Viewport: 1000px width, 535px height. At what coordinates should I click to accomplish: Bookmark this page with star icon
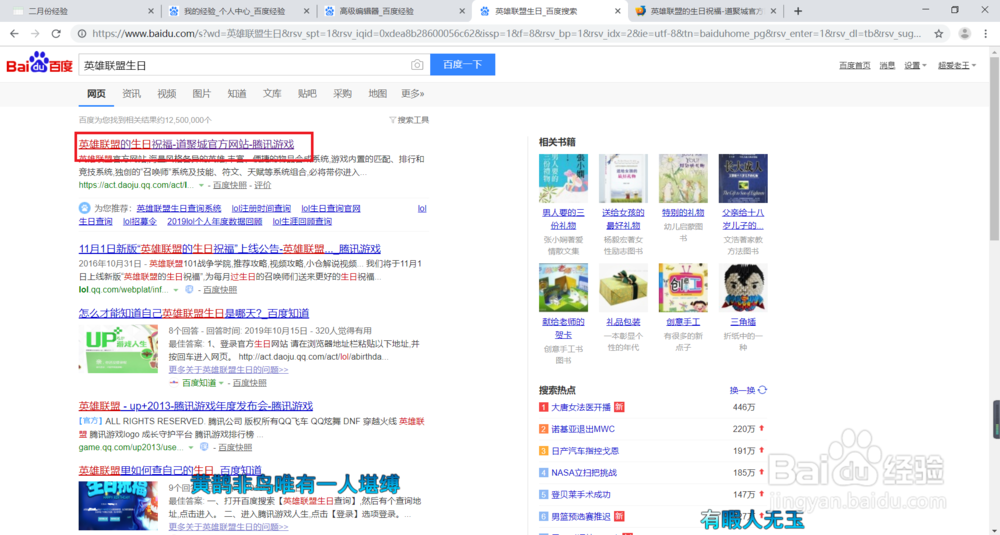click(x=939, y=34)
